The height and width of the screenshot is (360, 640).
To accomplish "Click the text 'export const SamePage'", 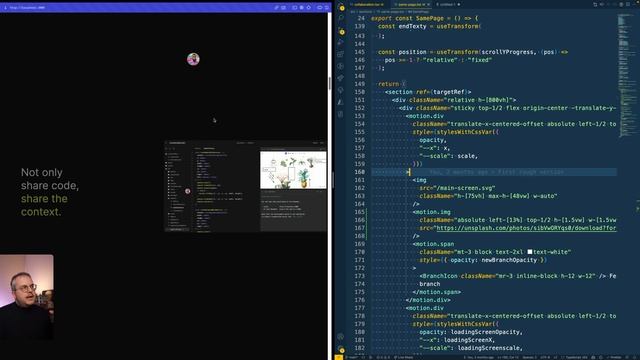I will pos(407,18).
